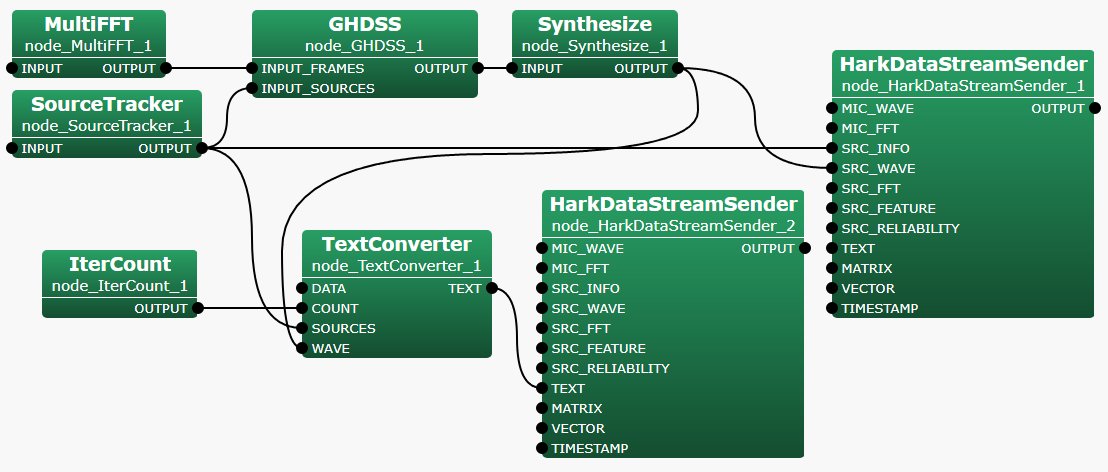Click the OUTPUT port of SourceTracker
1108x472 pixels.
point(202,149)
